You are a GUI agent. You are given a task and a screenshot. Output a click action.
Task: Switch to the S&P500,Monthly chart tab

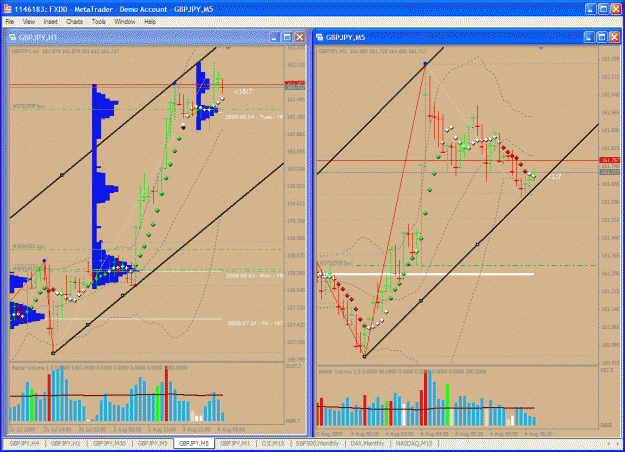coord(317,443)
